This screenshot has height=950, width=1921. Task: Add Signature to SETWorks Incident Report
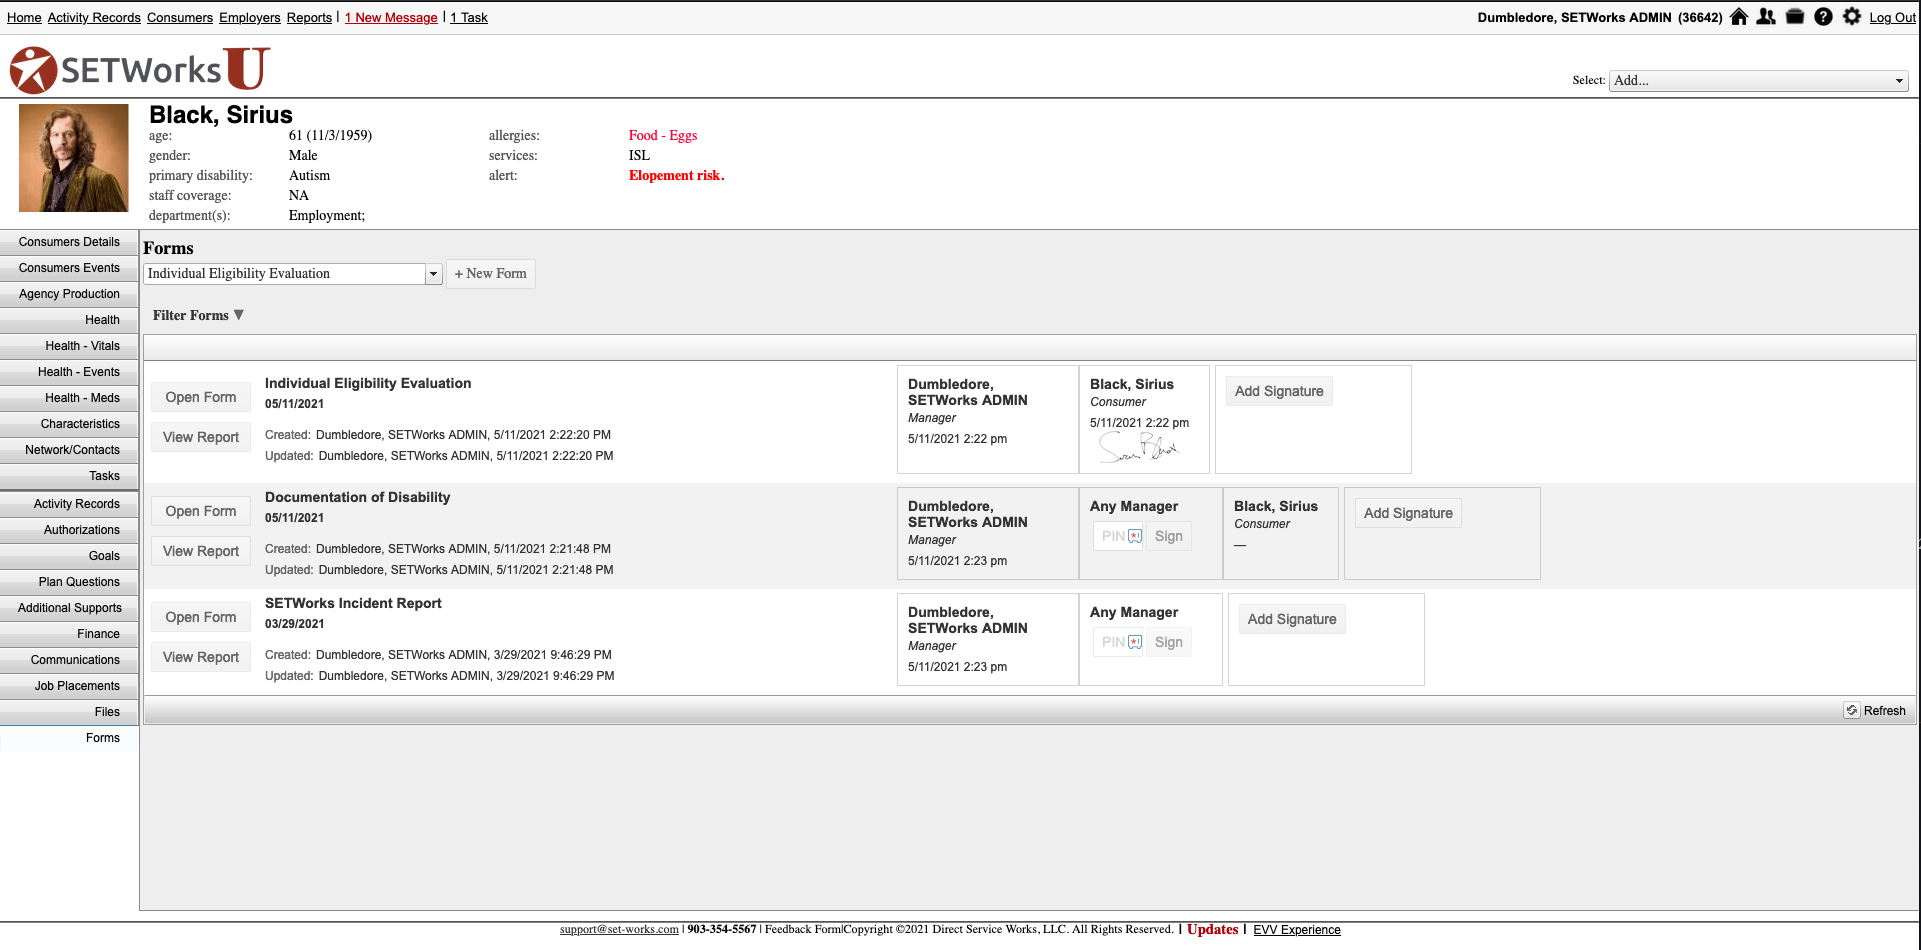pyautogui.click(x=1292, y=619)
